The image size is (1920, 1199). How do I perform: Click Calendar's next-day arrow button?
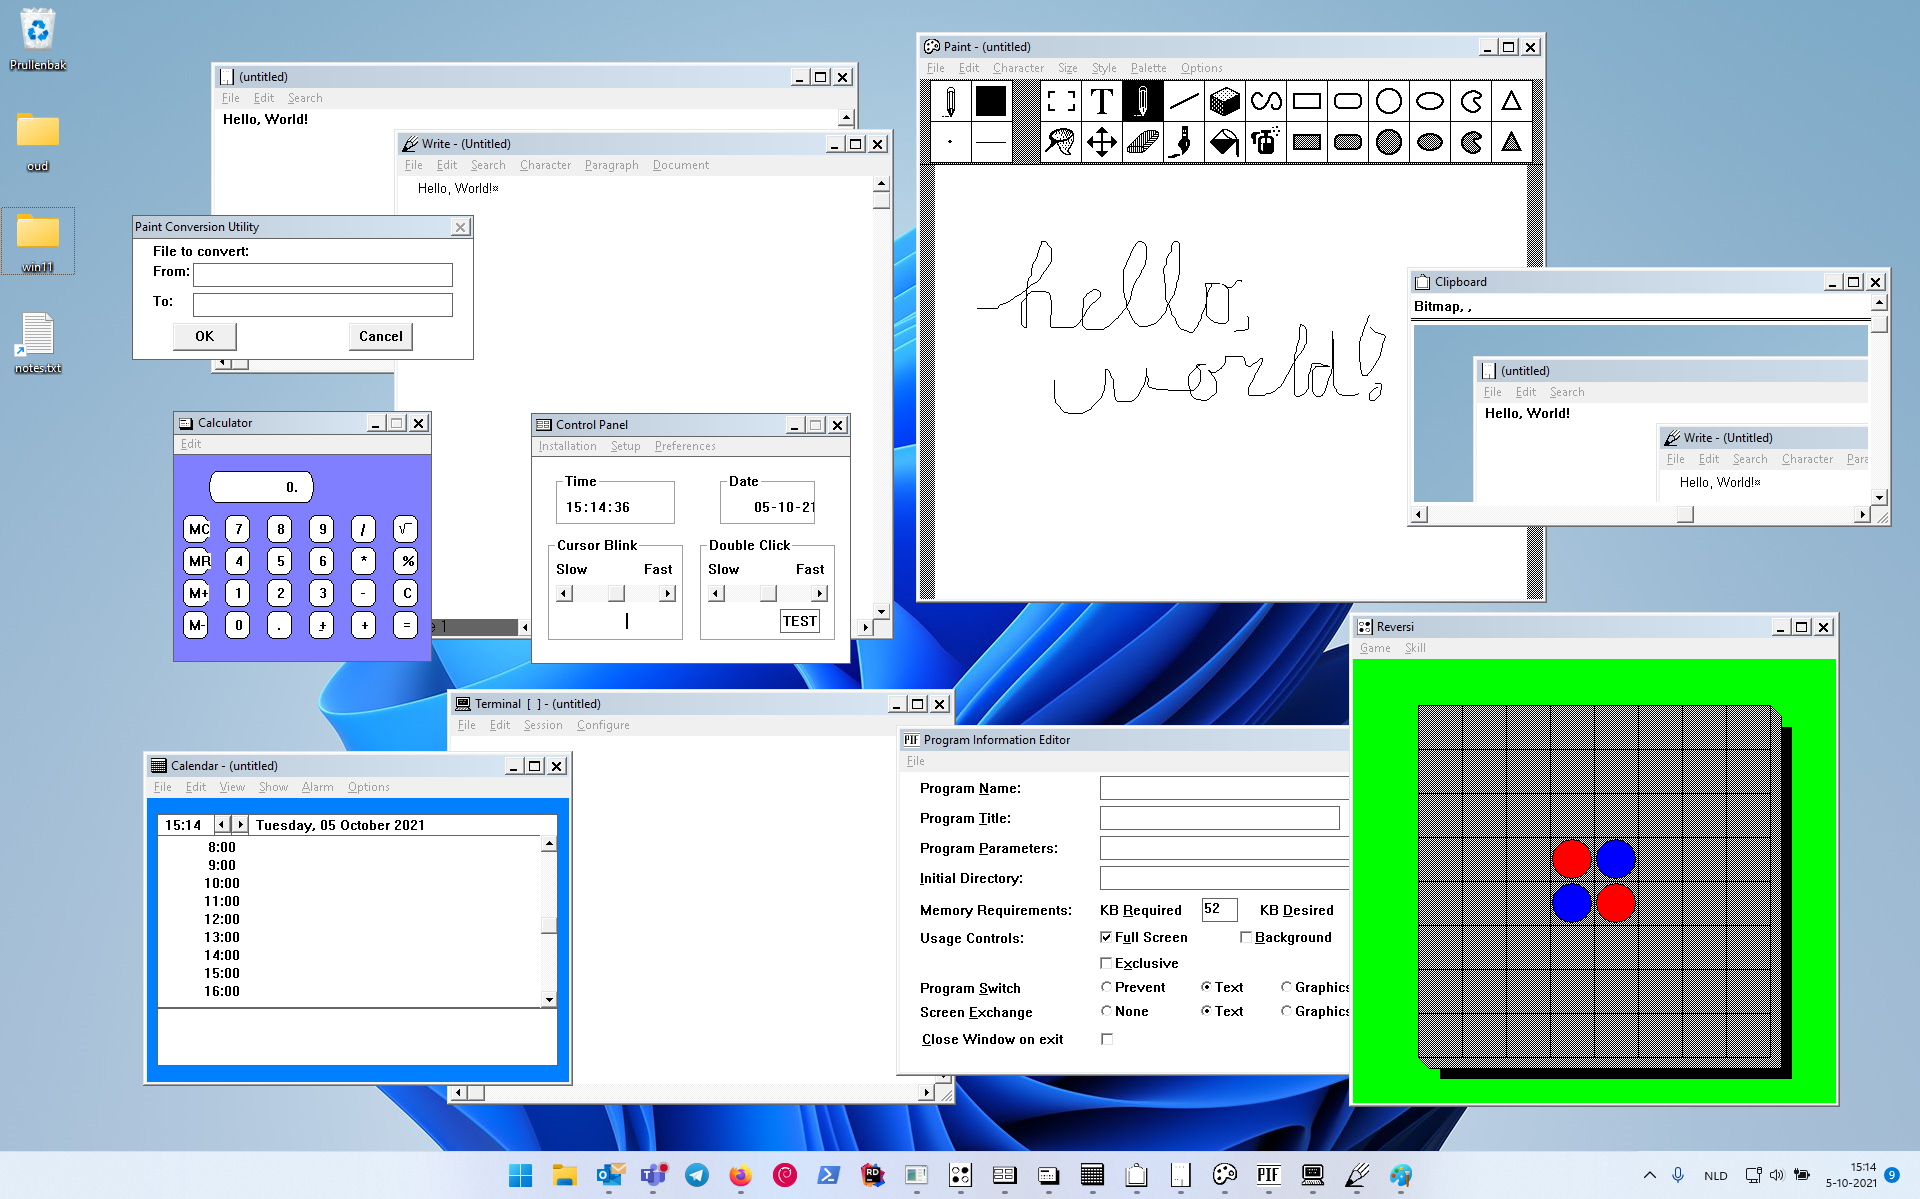pyautogui.click(x=240, y=825)
